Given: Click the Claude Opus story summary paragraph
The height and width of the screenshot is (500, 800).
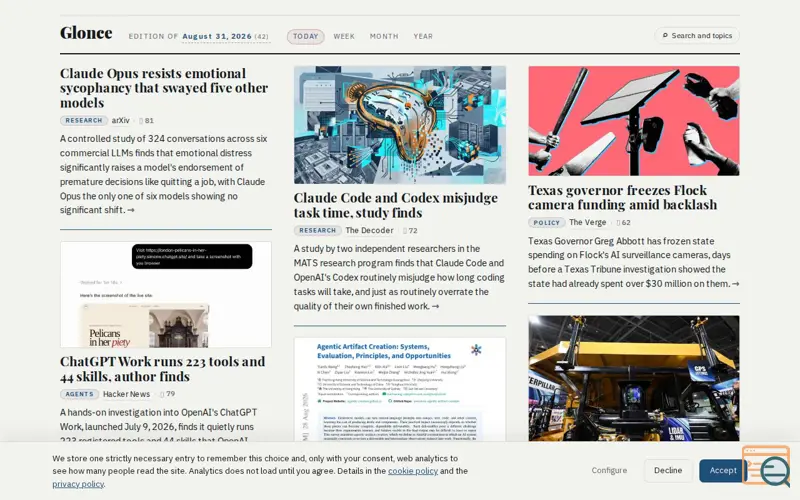Looking at the screenshot, I should tap(163, 174).
